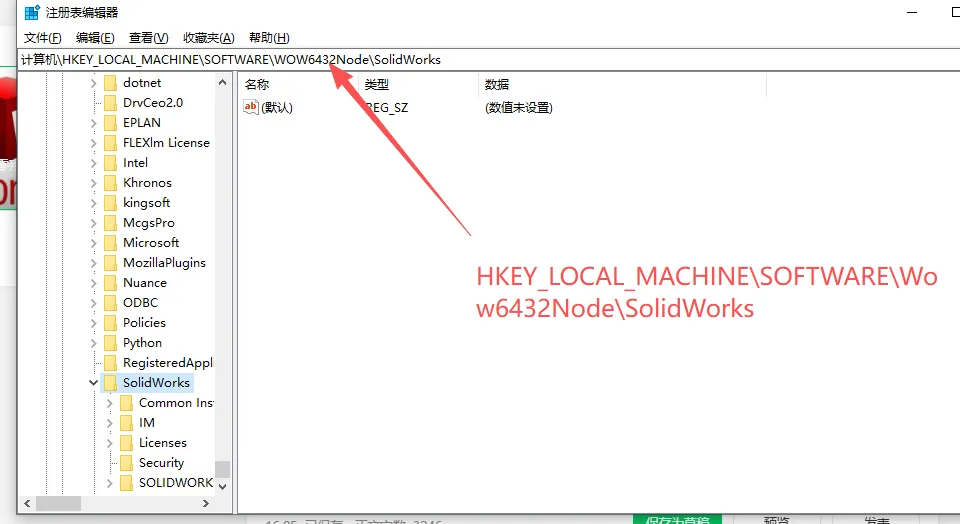960x524 pixels.
Task: Click the registry path address bar
Action: pos(489,59)
